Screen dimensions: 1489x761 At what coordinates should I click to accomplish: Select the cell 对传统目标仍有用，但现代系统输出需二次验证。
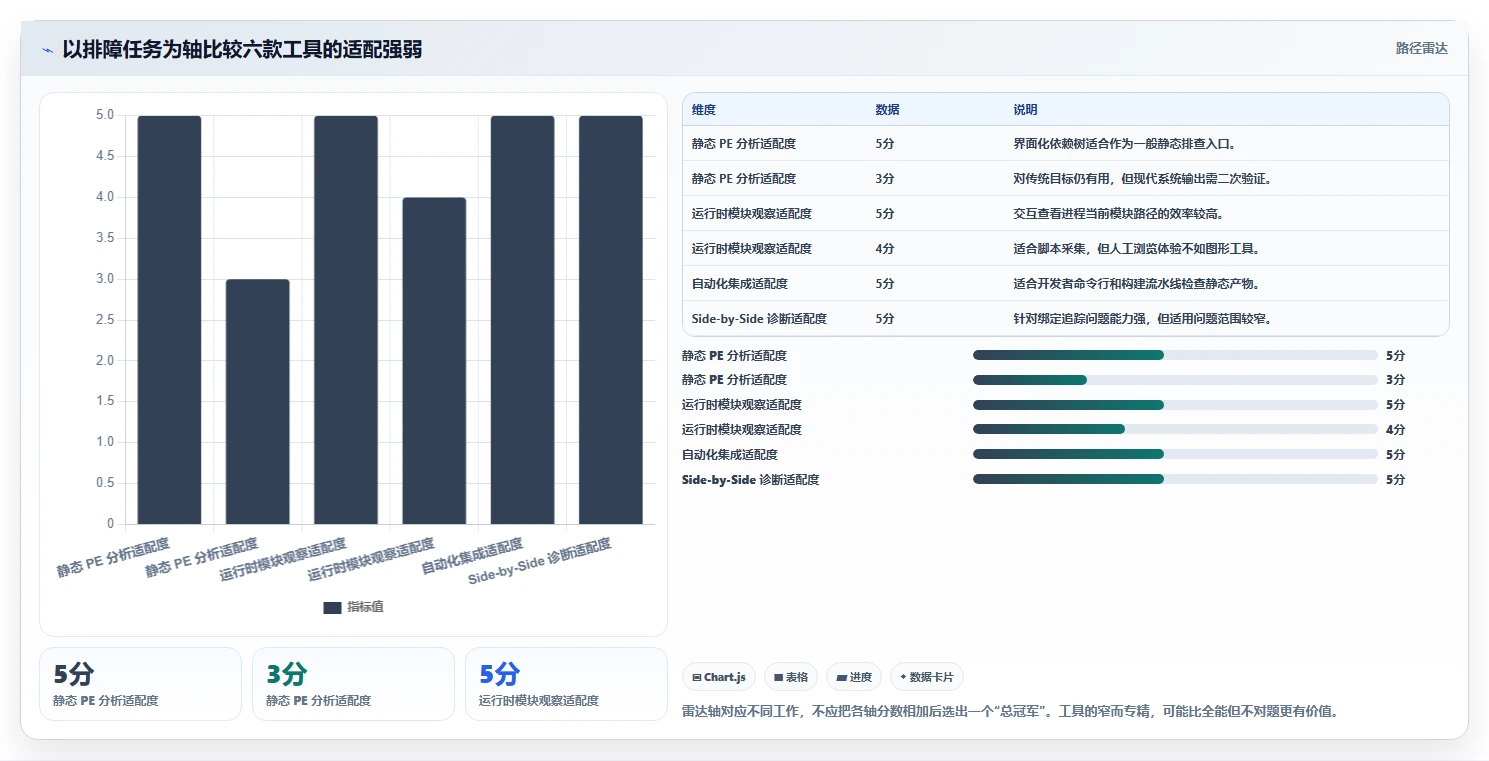tap(1142, 179)
